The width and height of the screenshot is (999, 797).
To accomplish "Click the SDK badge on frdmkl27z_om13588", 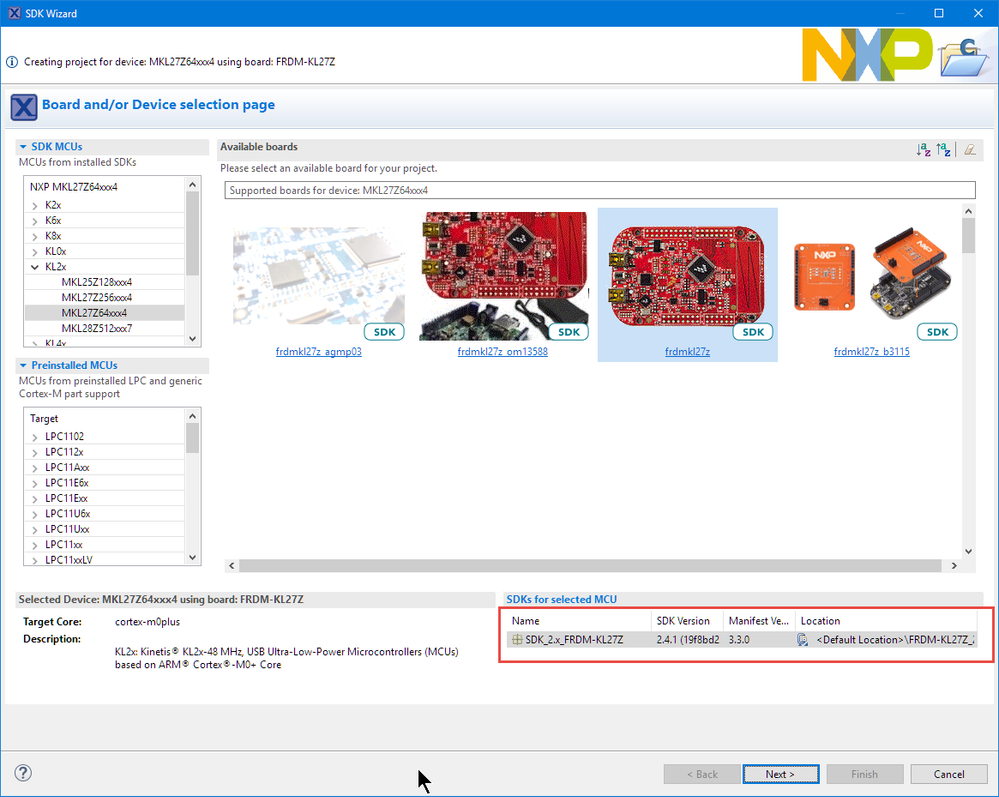I will tap(568, 332).
